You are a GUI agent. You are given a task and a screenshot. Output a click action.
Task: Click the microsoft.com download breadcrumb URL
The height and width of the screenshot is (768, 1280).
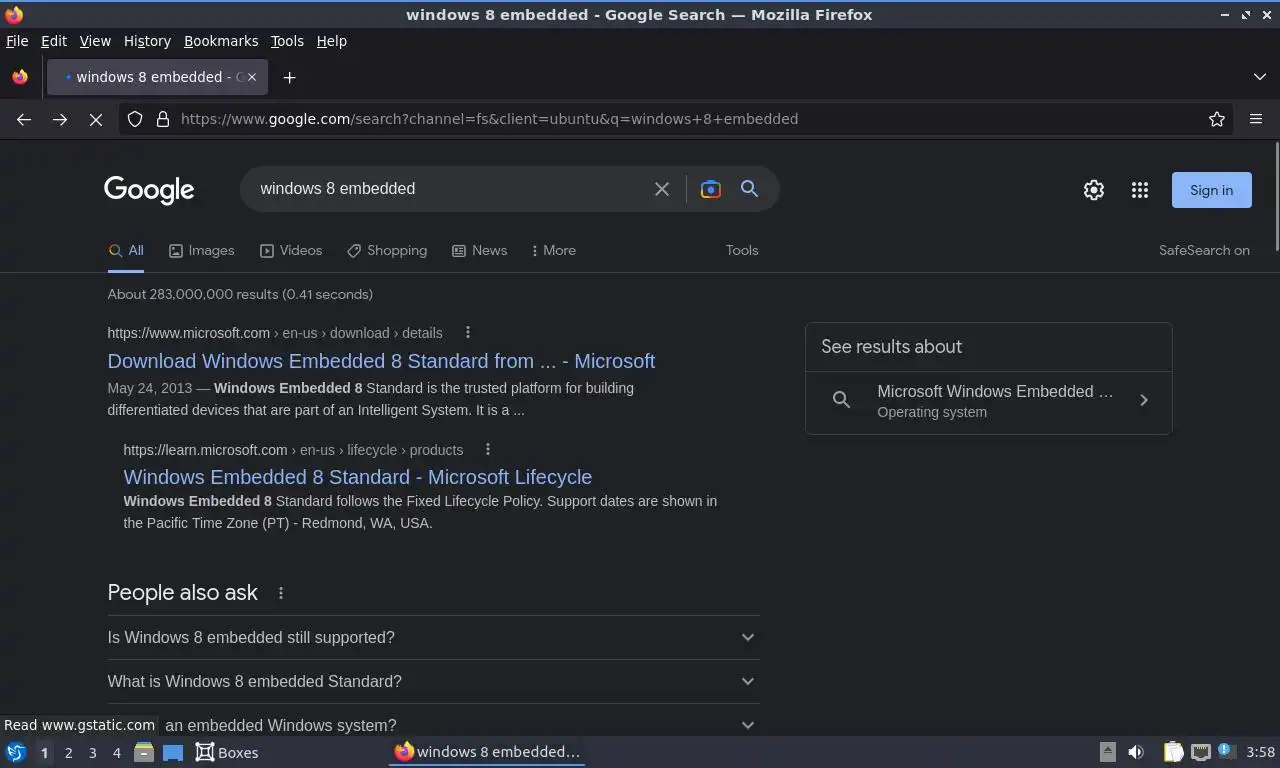275,333
